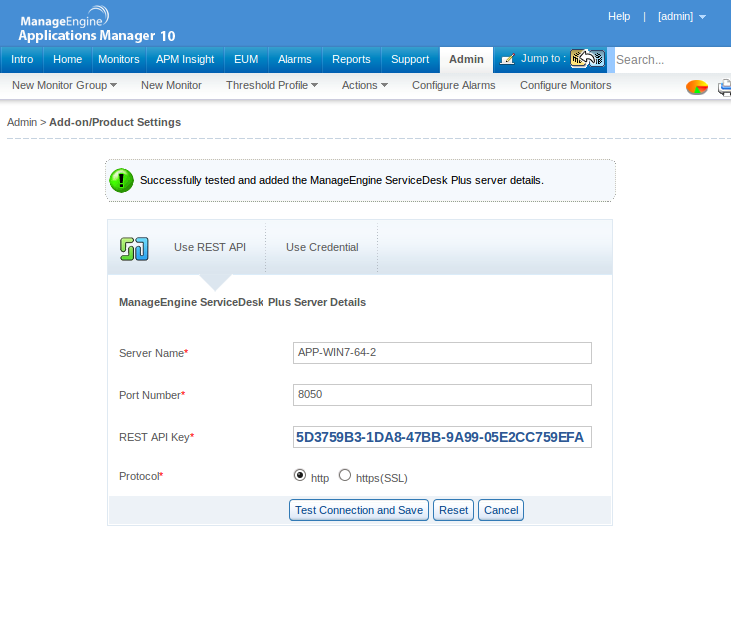This screenshot has height=630, width=731.
Task: Click the Search box
Action: tap(673, 60)
